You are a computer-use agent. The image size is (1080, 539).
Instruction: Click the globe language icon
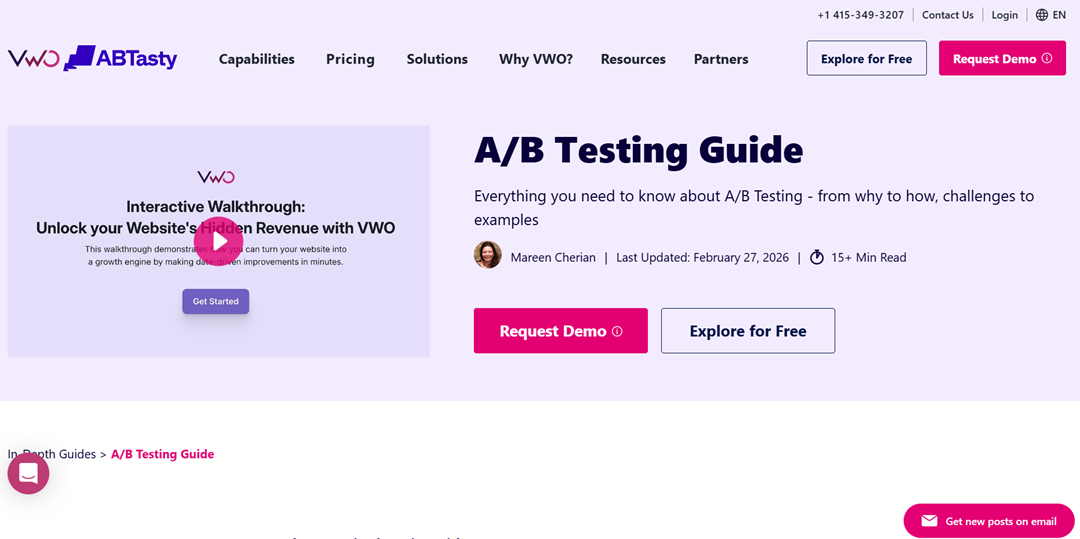point(1041,15)
